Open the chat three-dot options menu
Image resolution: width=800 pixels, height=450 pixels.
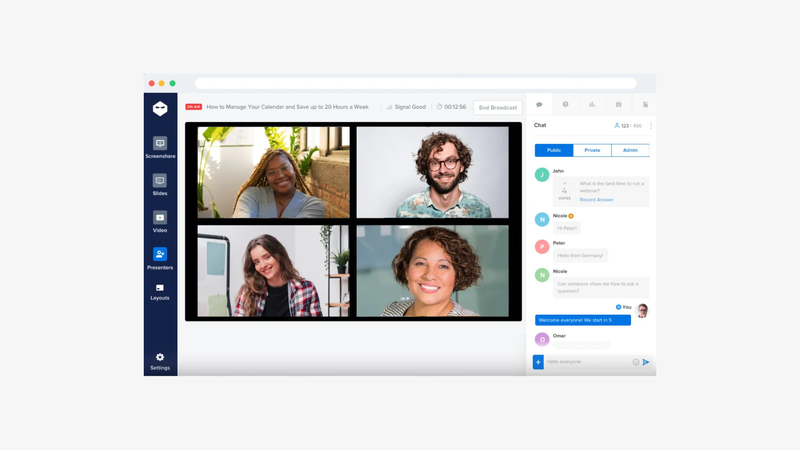click(651, 126)
